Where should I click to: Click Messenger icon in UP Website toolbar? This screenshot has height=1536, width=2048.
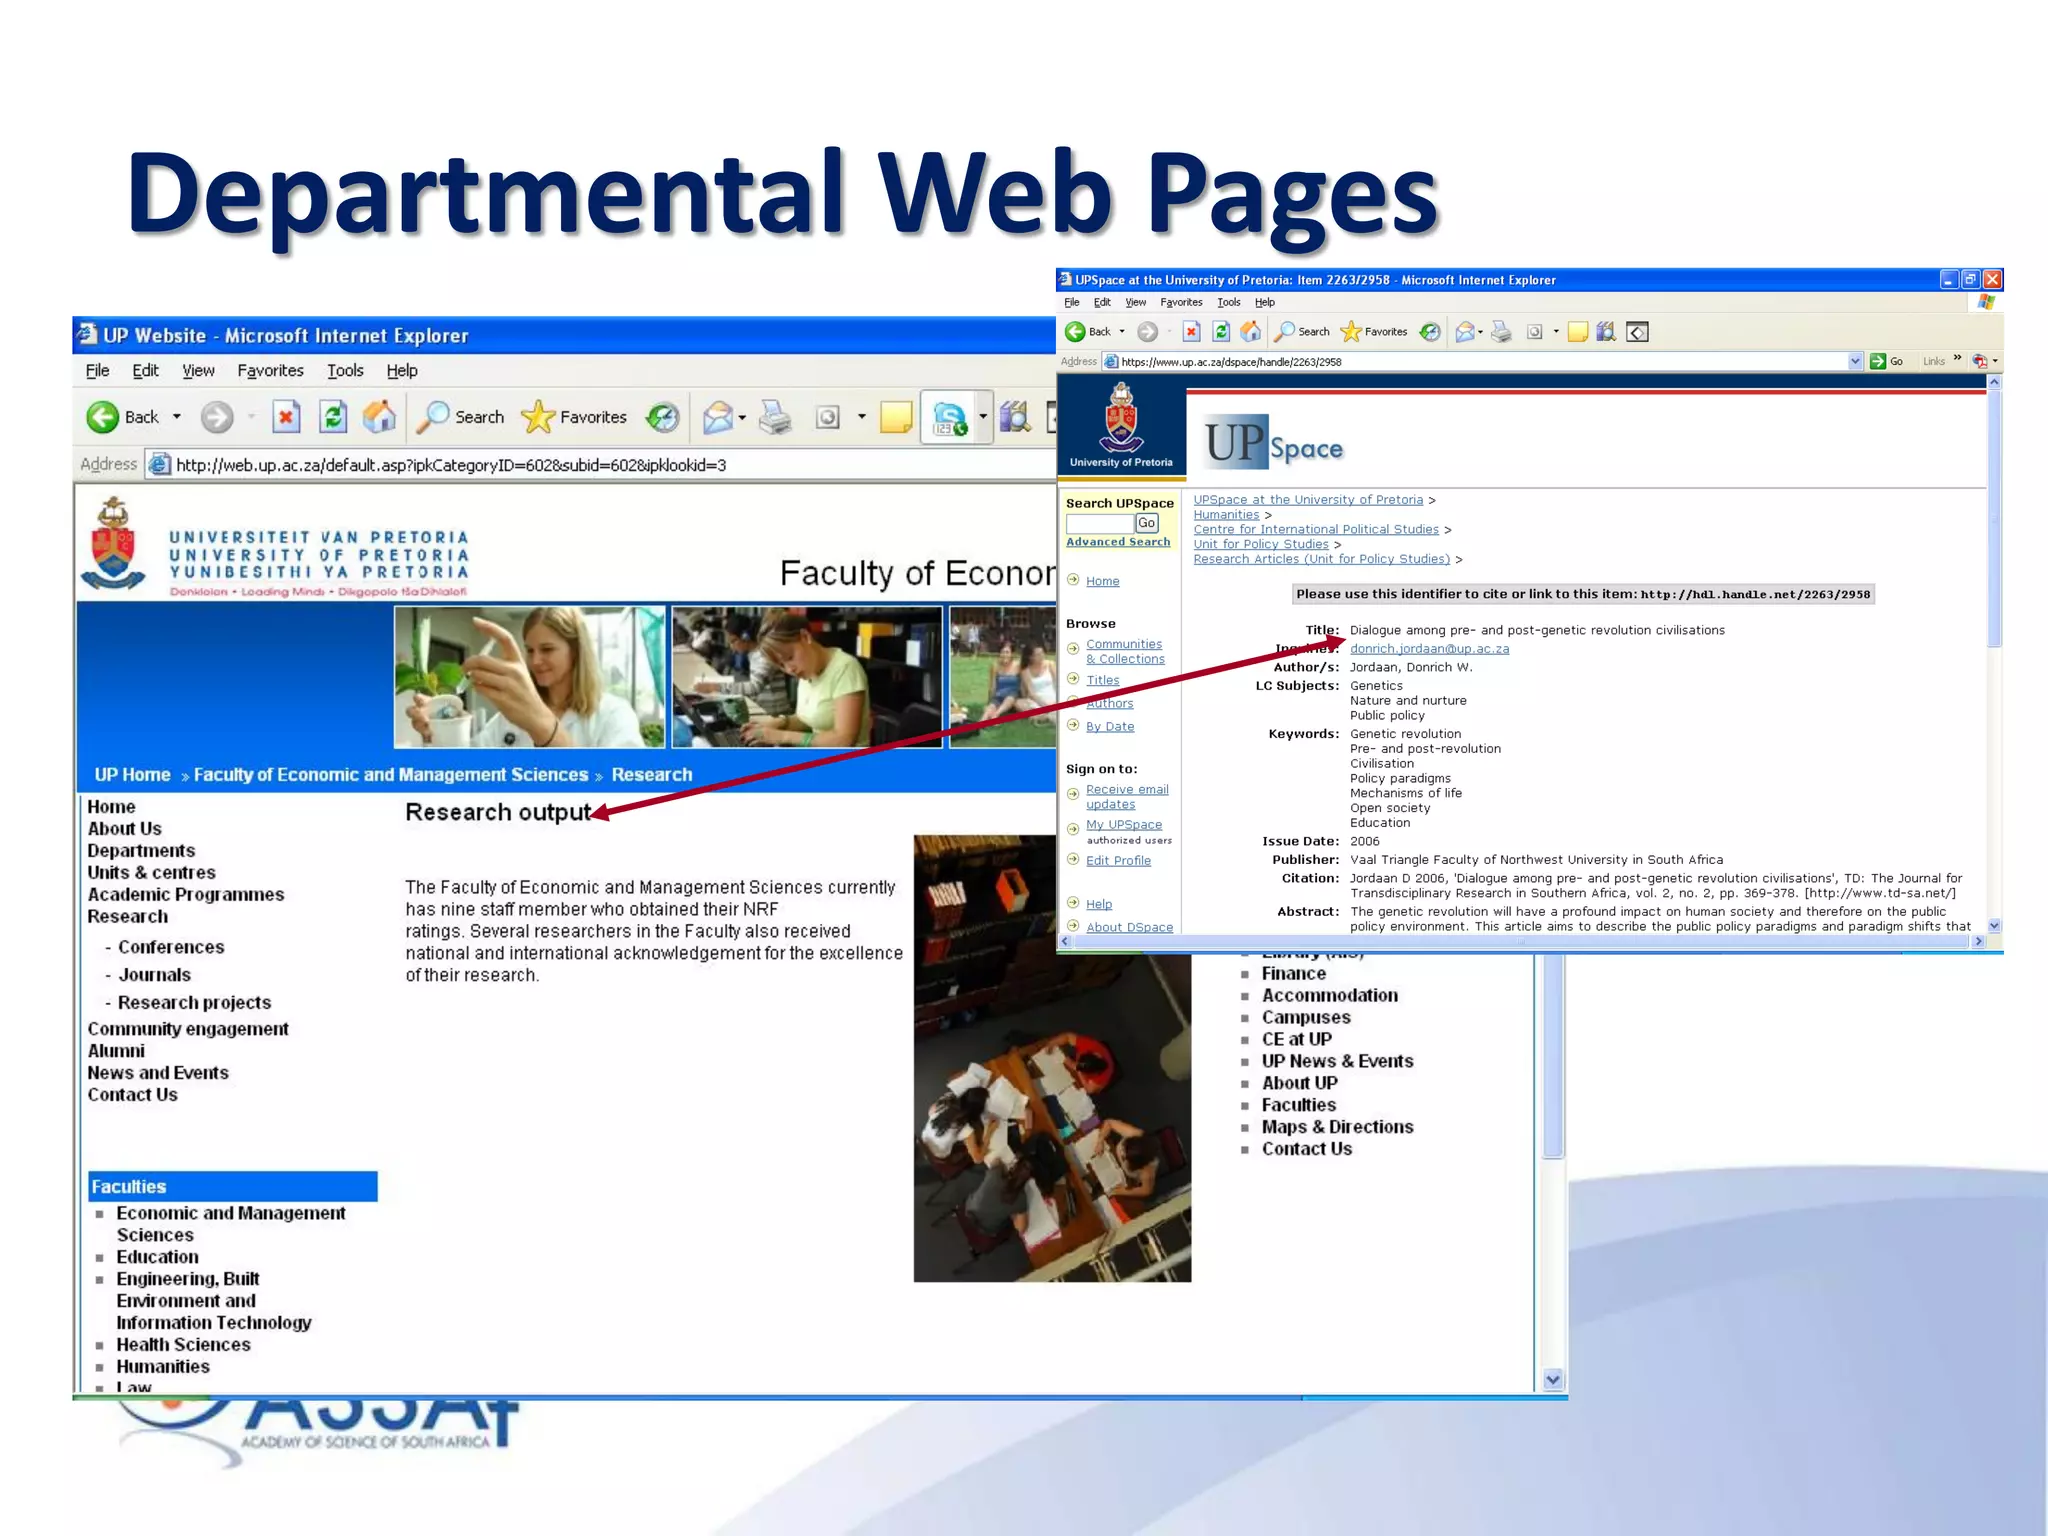(x=949, y=417)
